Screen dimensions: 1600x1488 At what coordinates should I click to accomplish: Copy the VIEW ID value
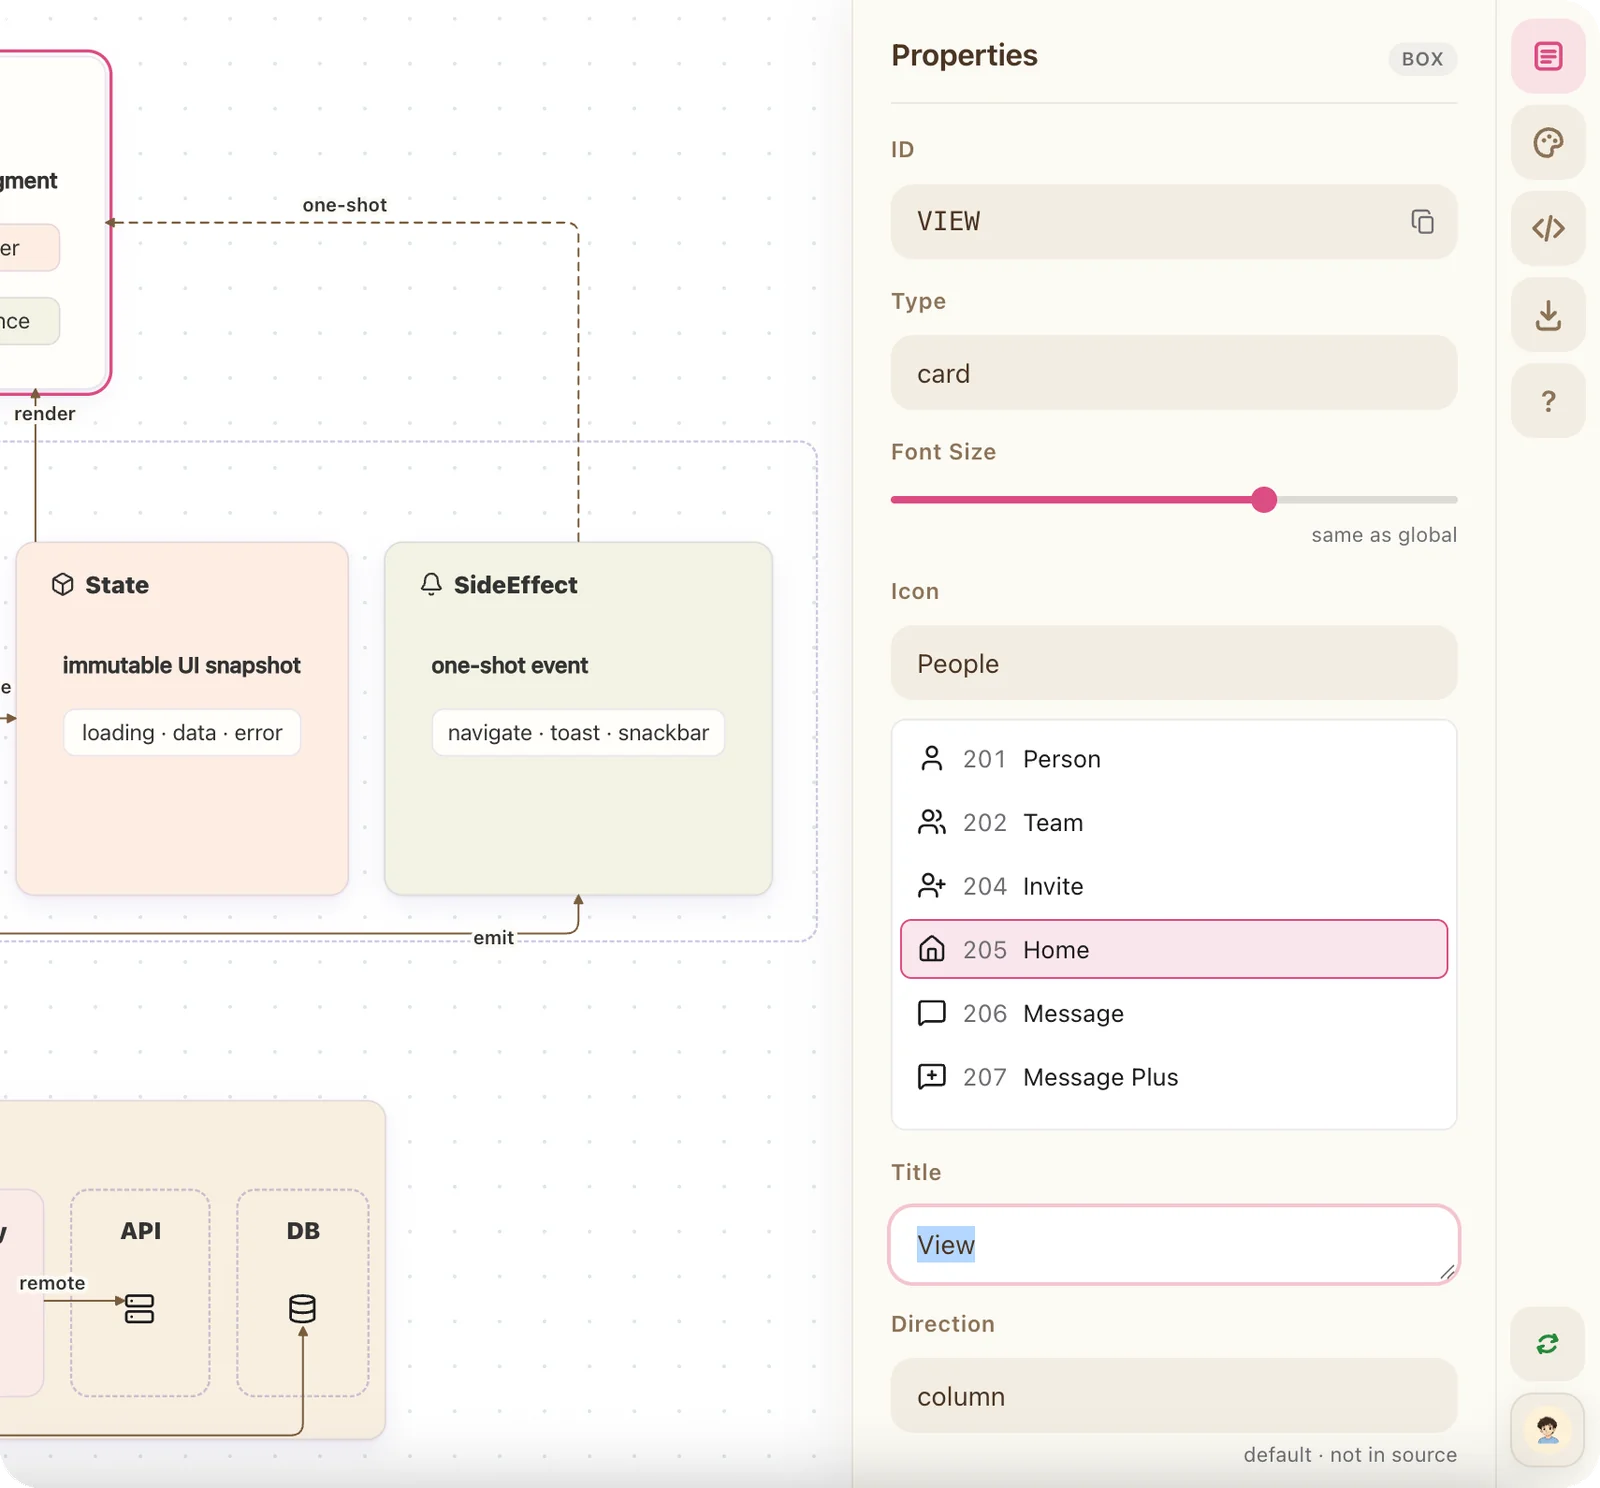tap(1422, 221)
